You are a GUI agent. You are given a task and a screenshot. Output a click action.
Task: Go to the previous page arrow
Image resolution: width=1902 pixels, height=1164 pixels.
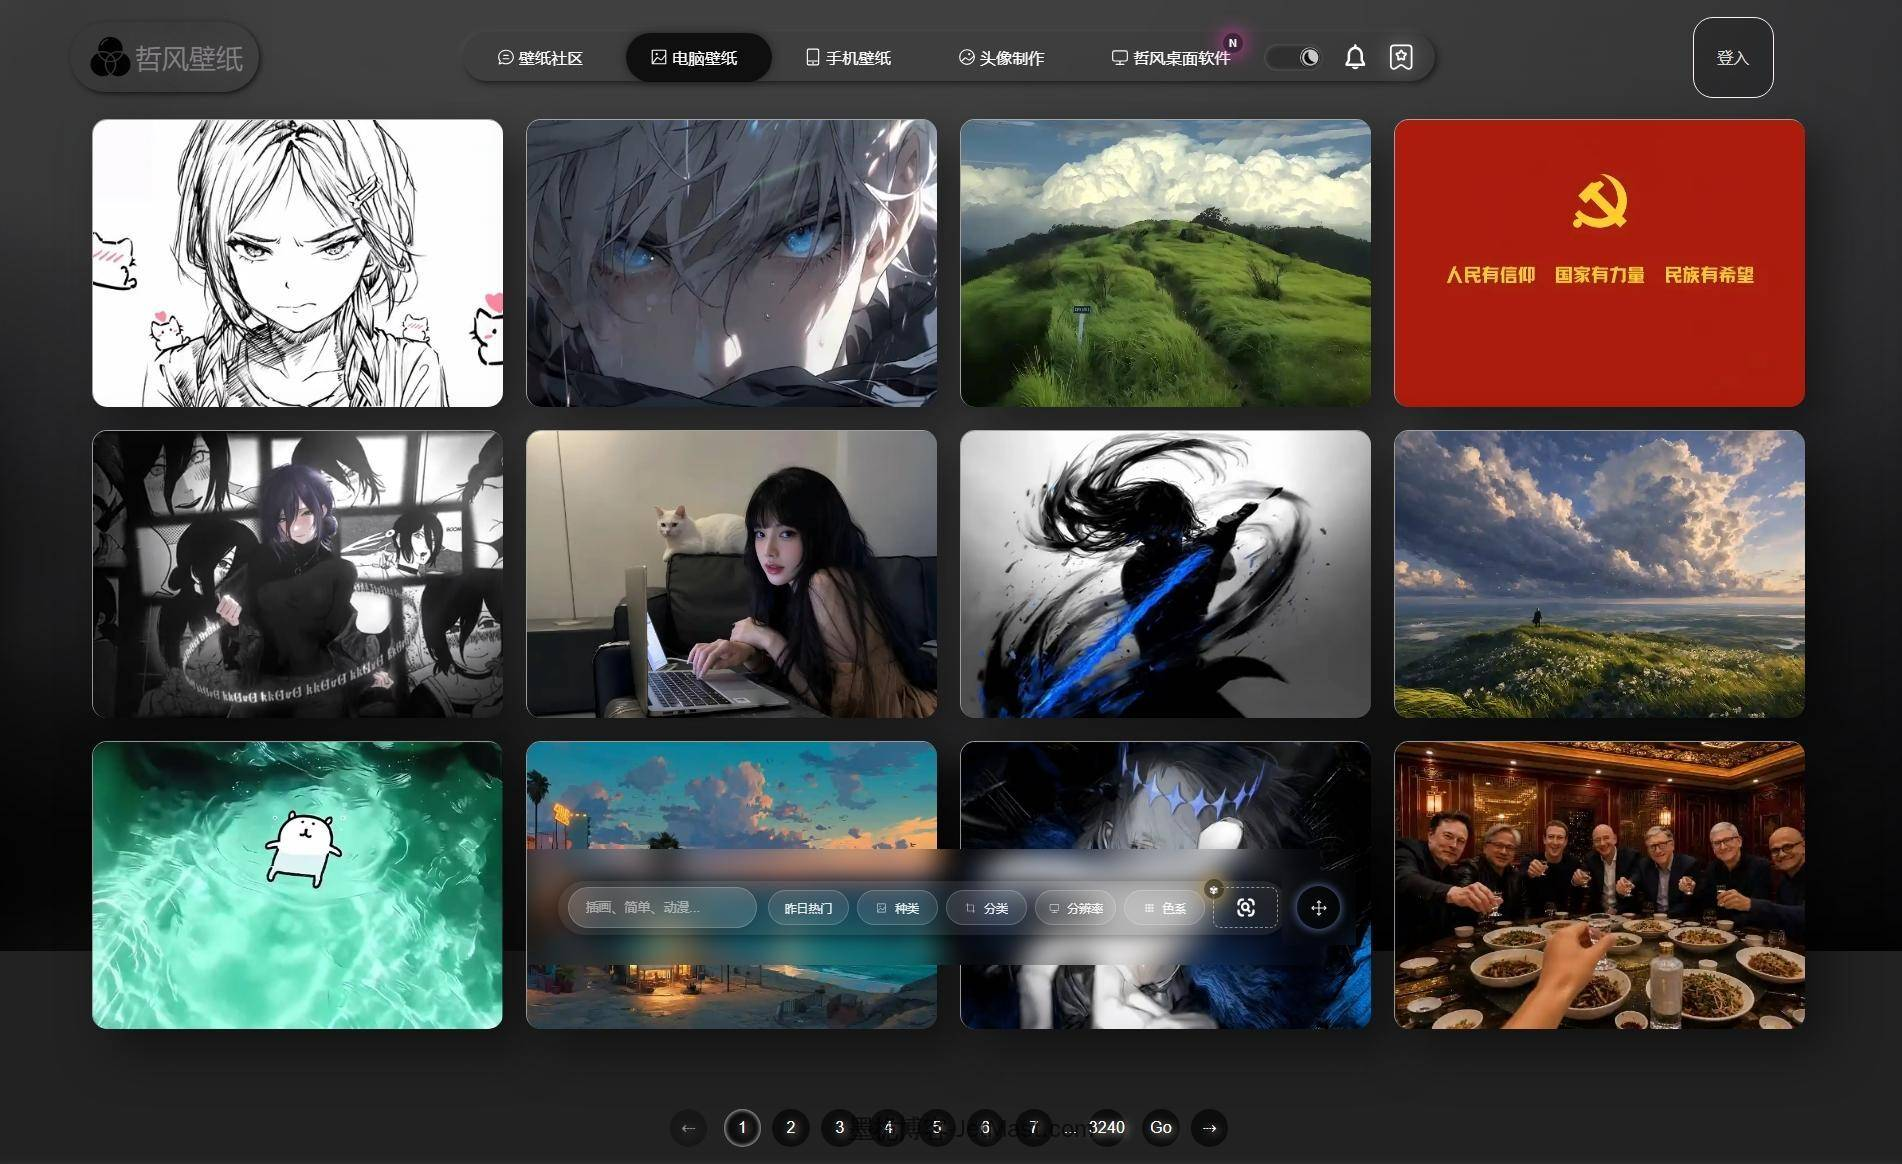[x=688, y=1128]
